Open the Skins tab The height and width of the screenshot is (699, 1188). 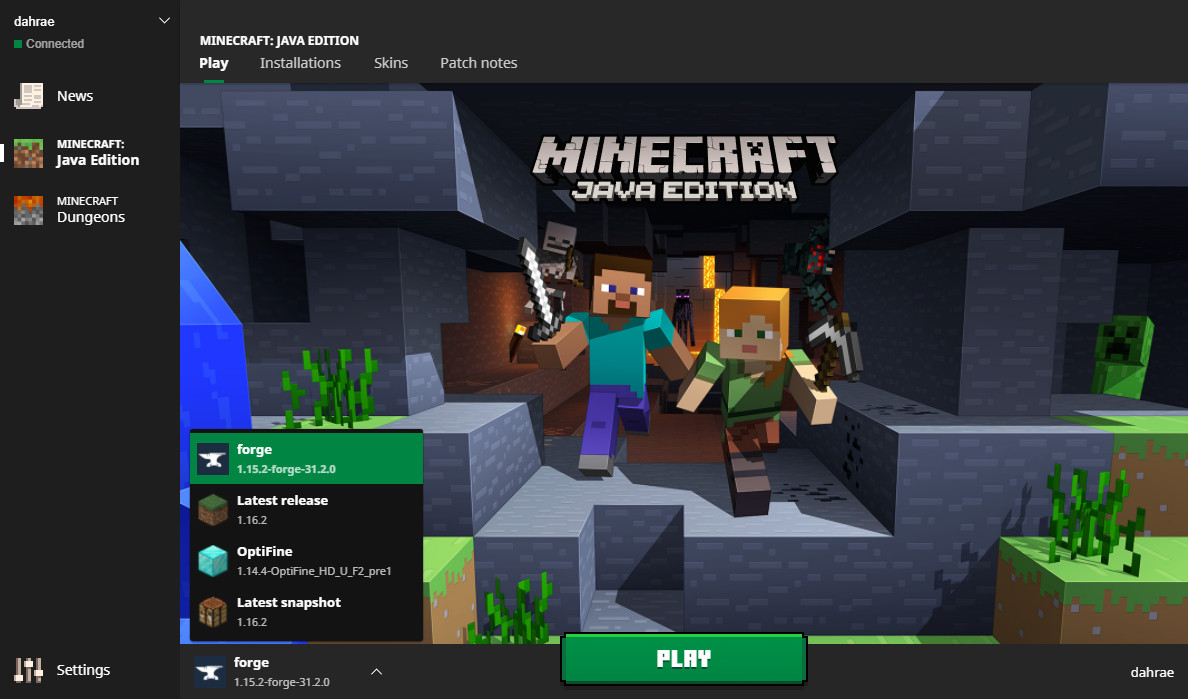(391, 62)
